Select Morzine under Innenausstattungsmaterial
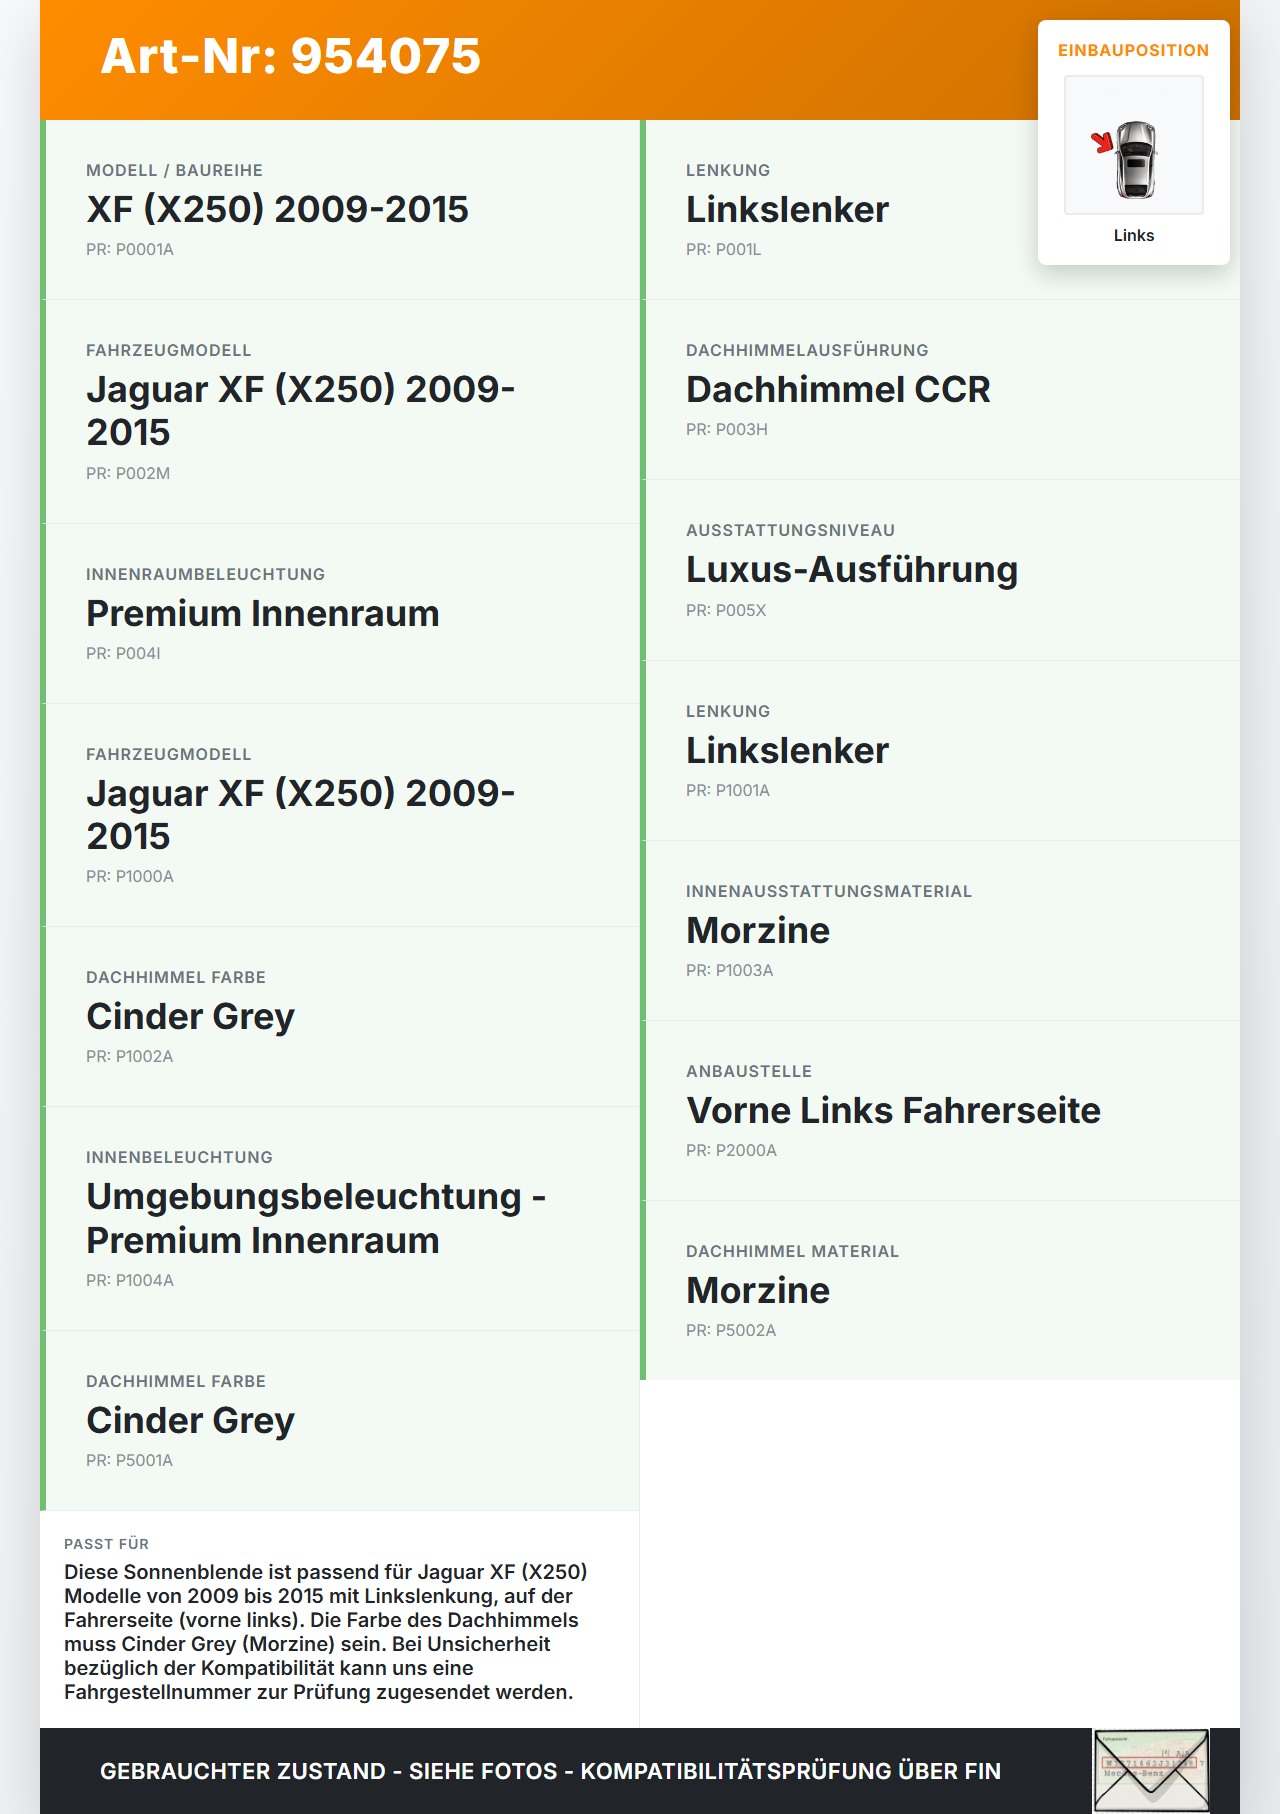Image resolution: width=1280 pixels, height=1814 pixels. (x=757, y=930)
